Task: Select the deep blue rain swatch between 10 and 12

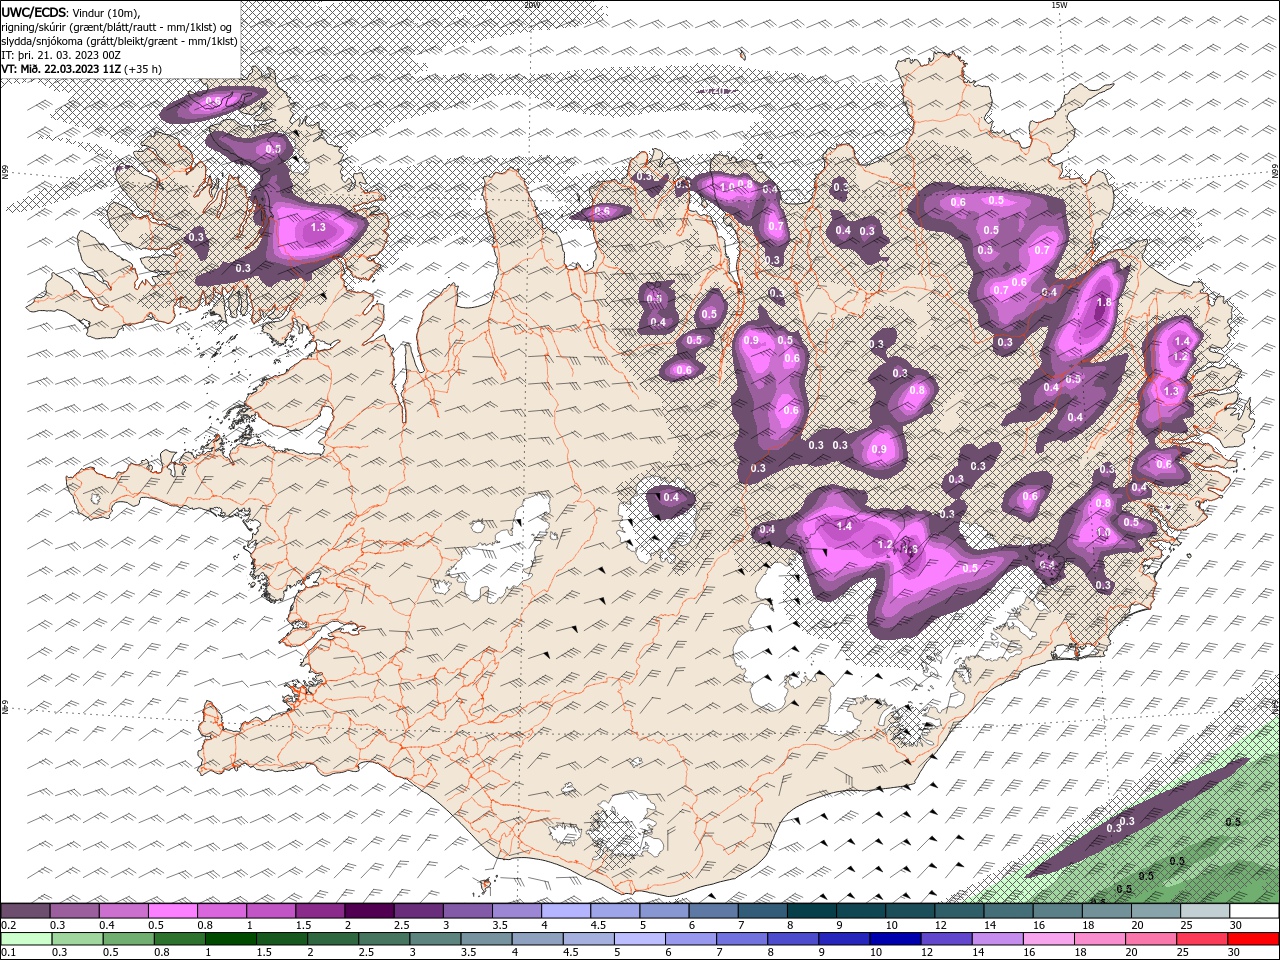Action: (x=893, y=939)
